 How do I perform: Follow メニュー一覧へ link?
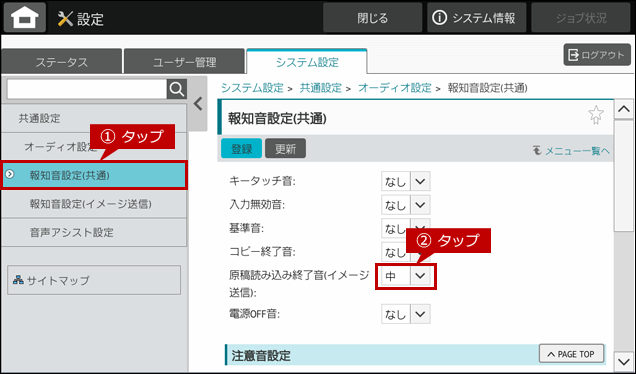(x=572, y=151)
